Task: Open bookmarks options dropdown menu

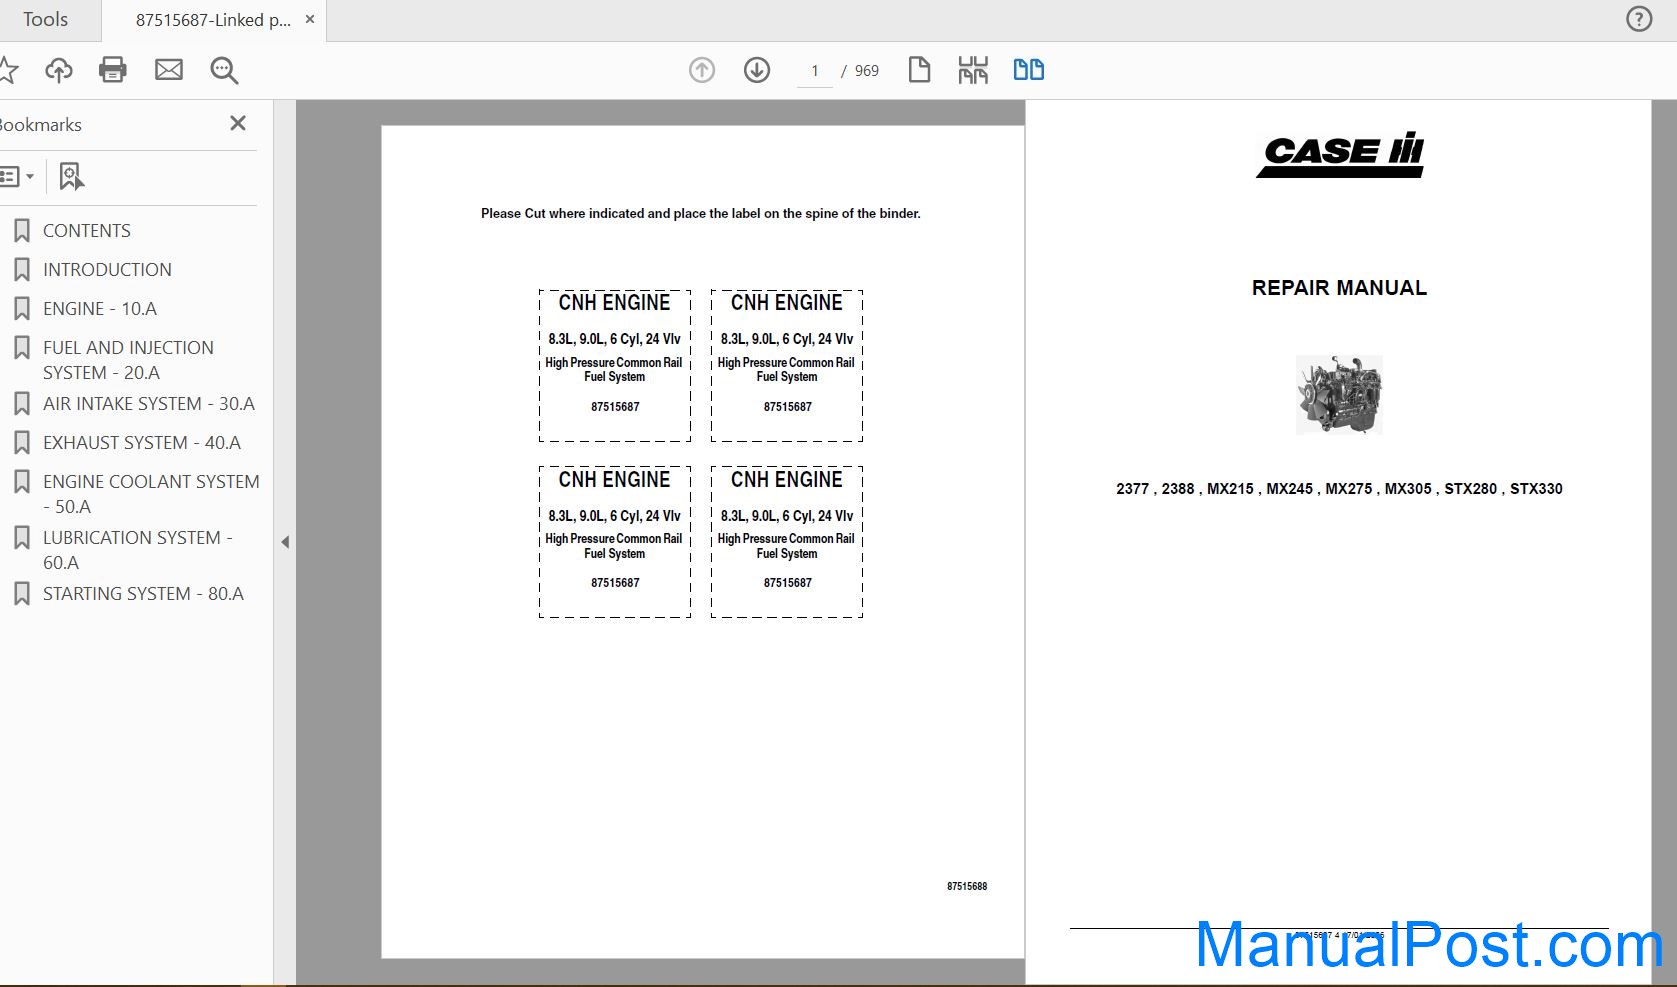Action: point(17,177)
